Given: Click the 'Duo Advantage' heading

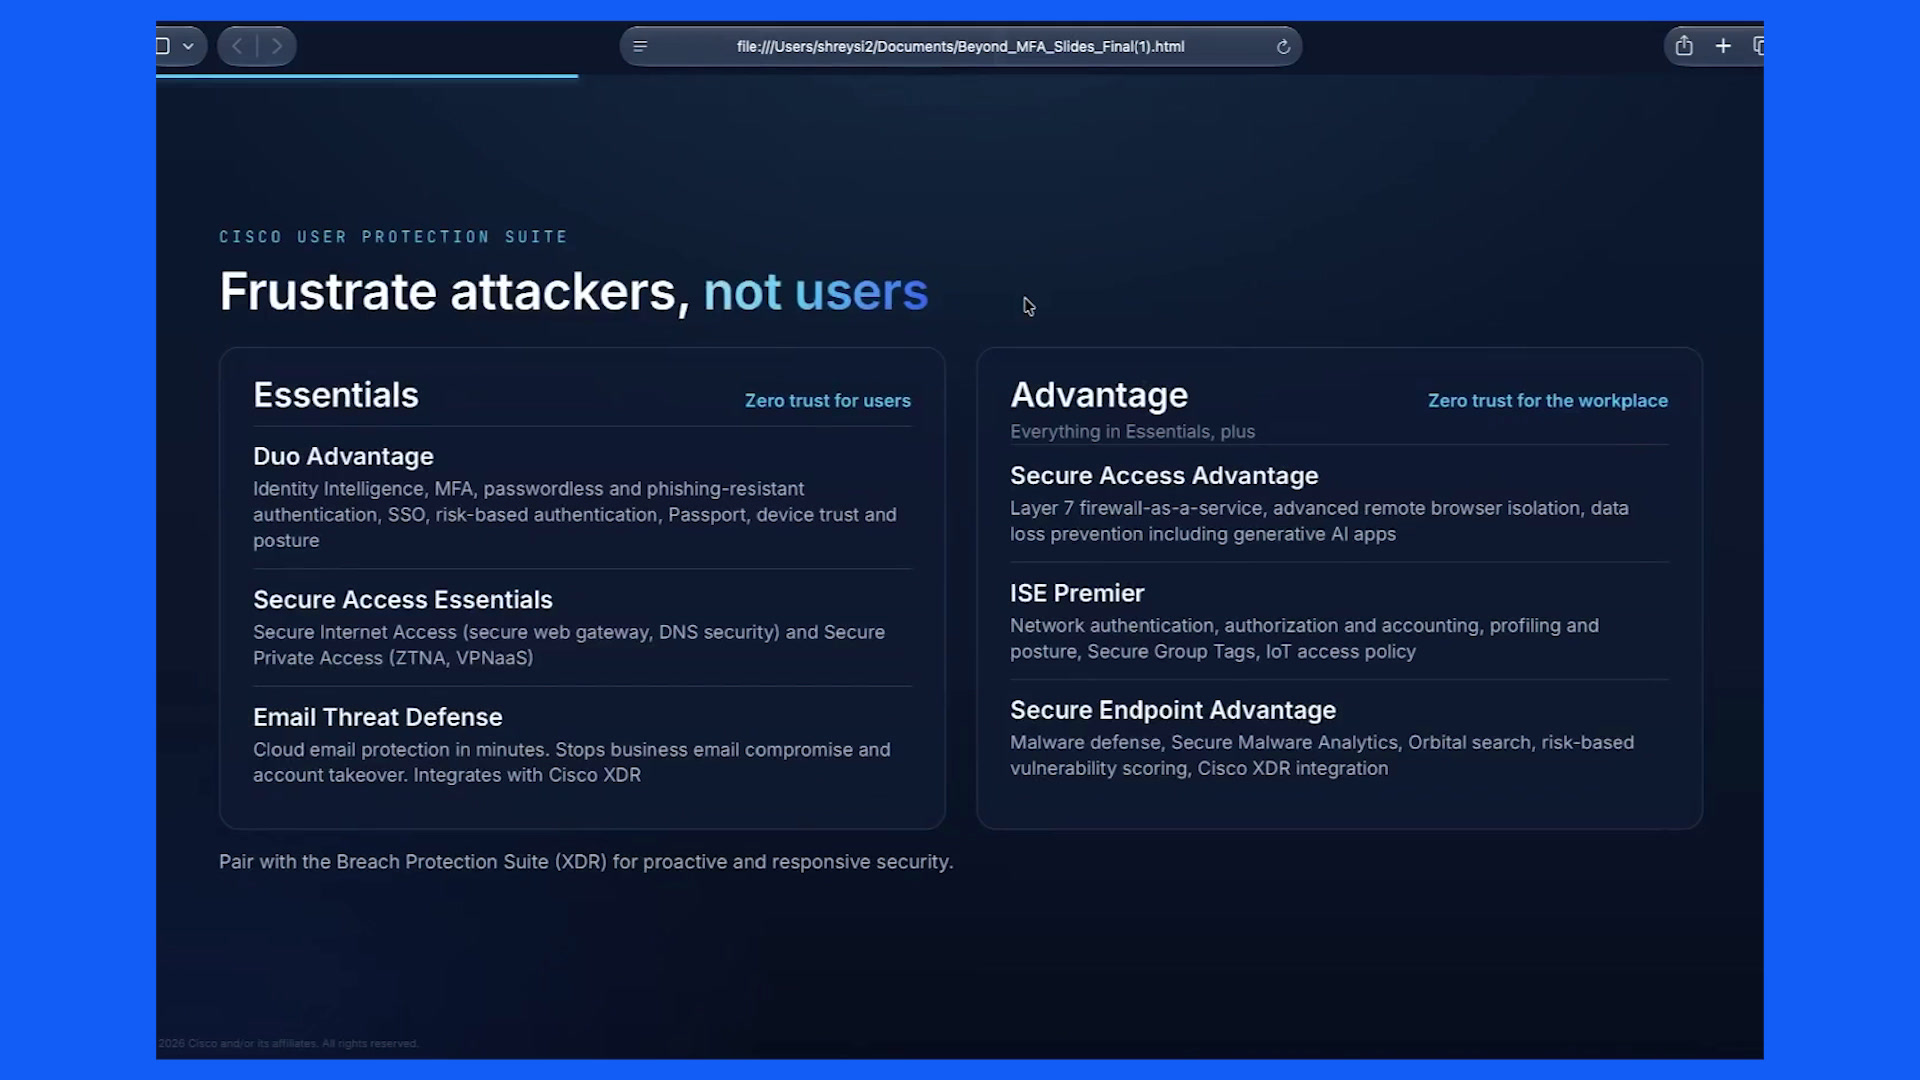Looking at the screenshot, I should (343, 456).
